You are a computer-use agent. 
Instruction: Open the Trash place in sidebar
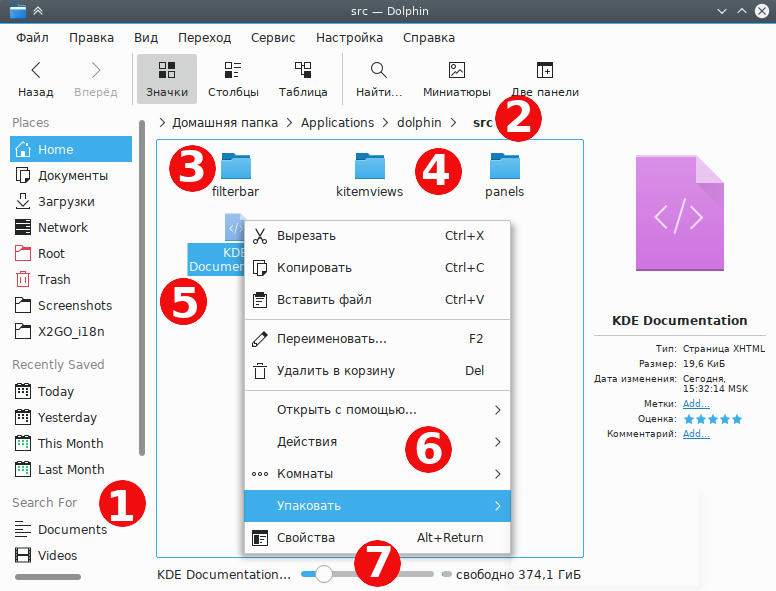(x=54, y=280)
